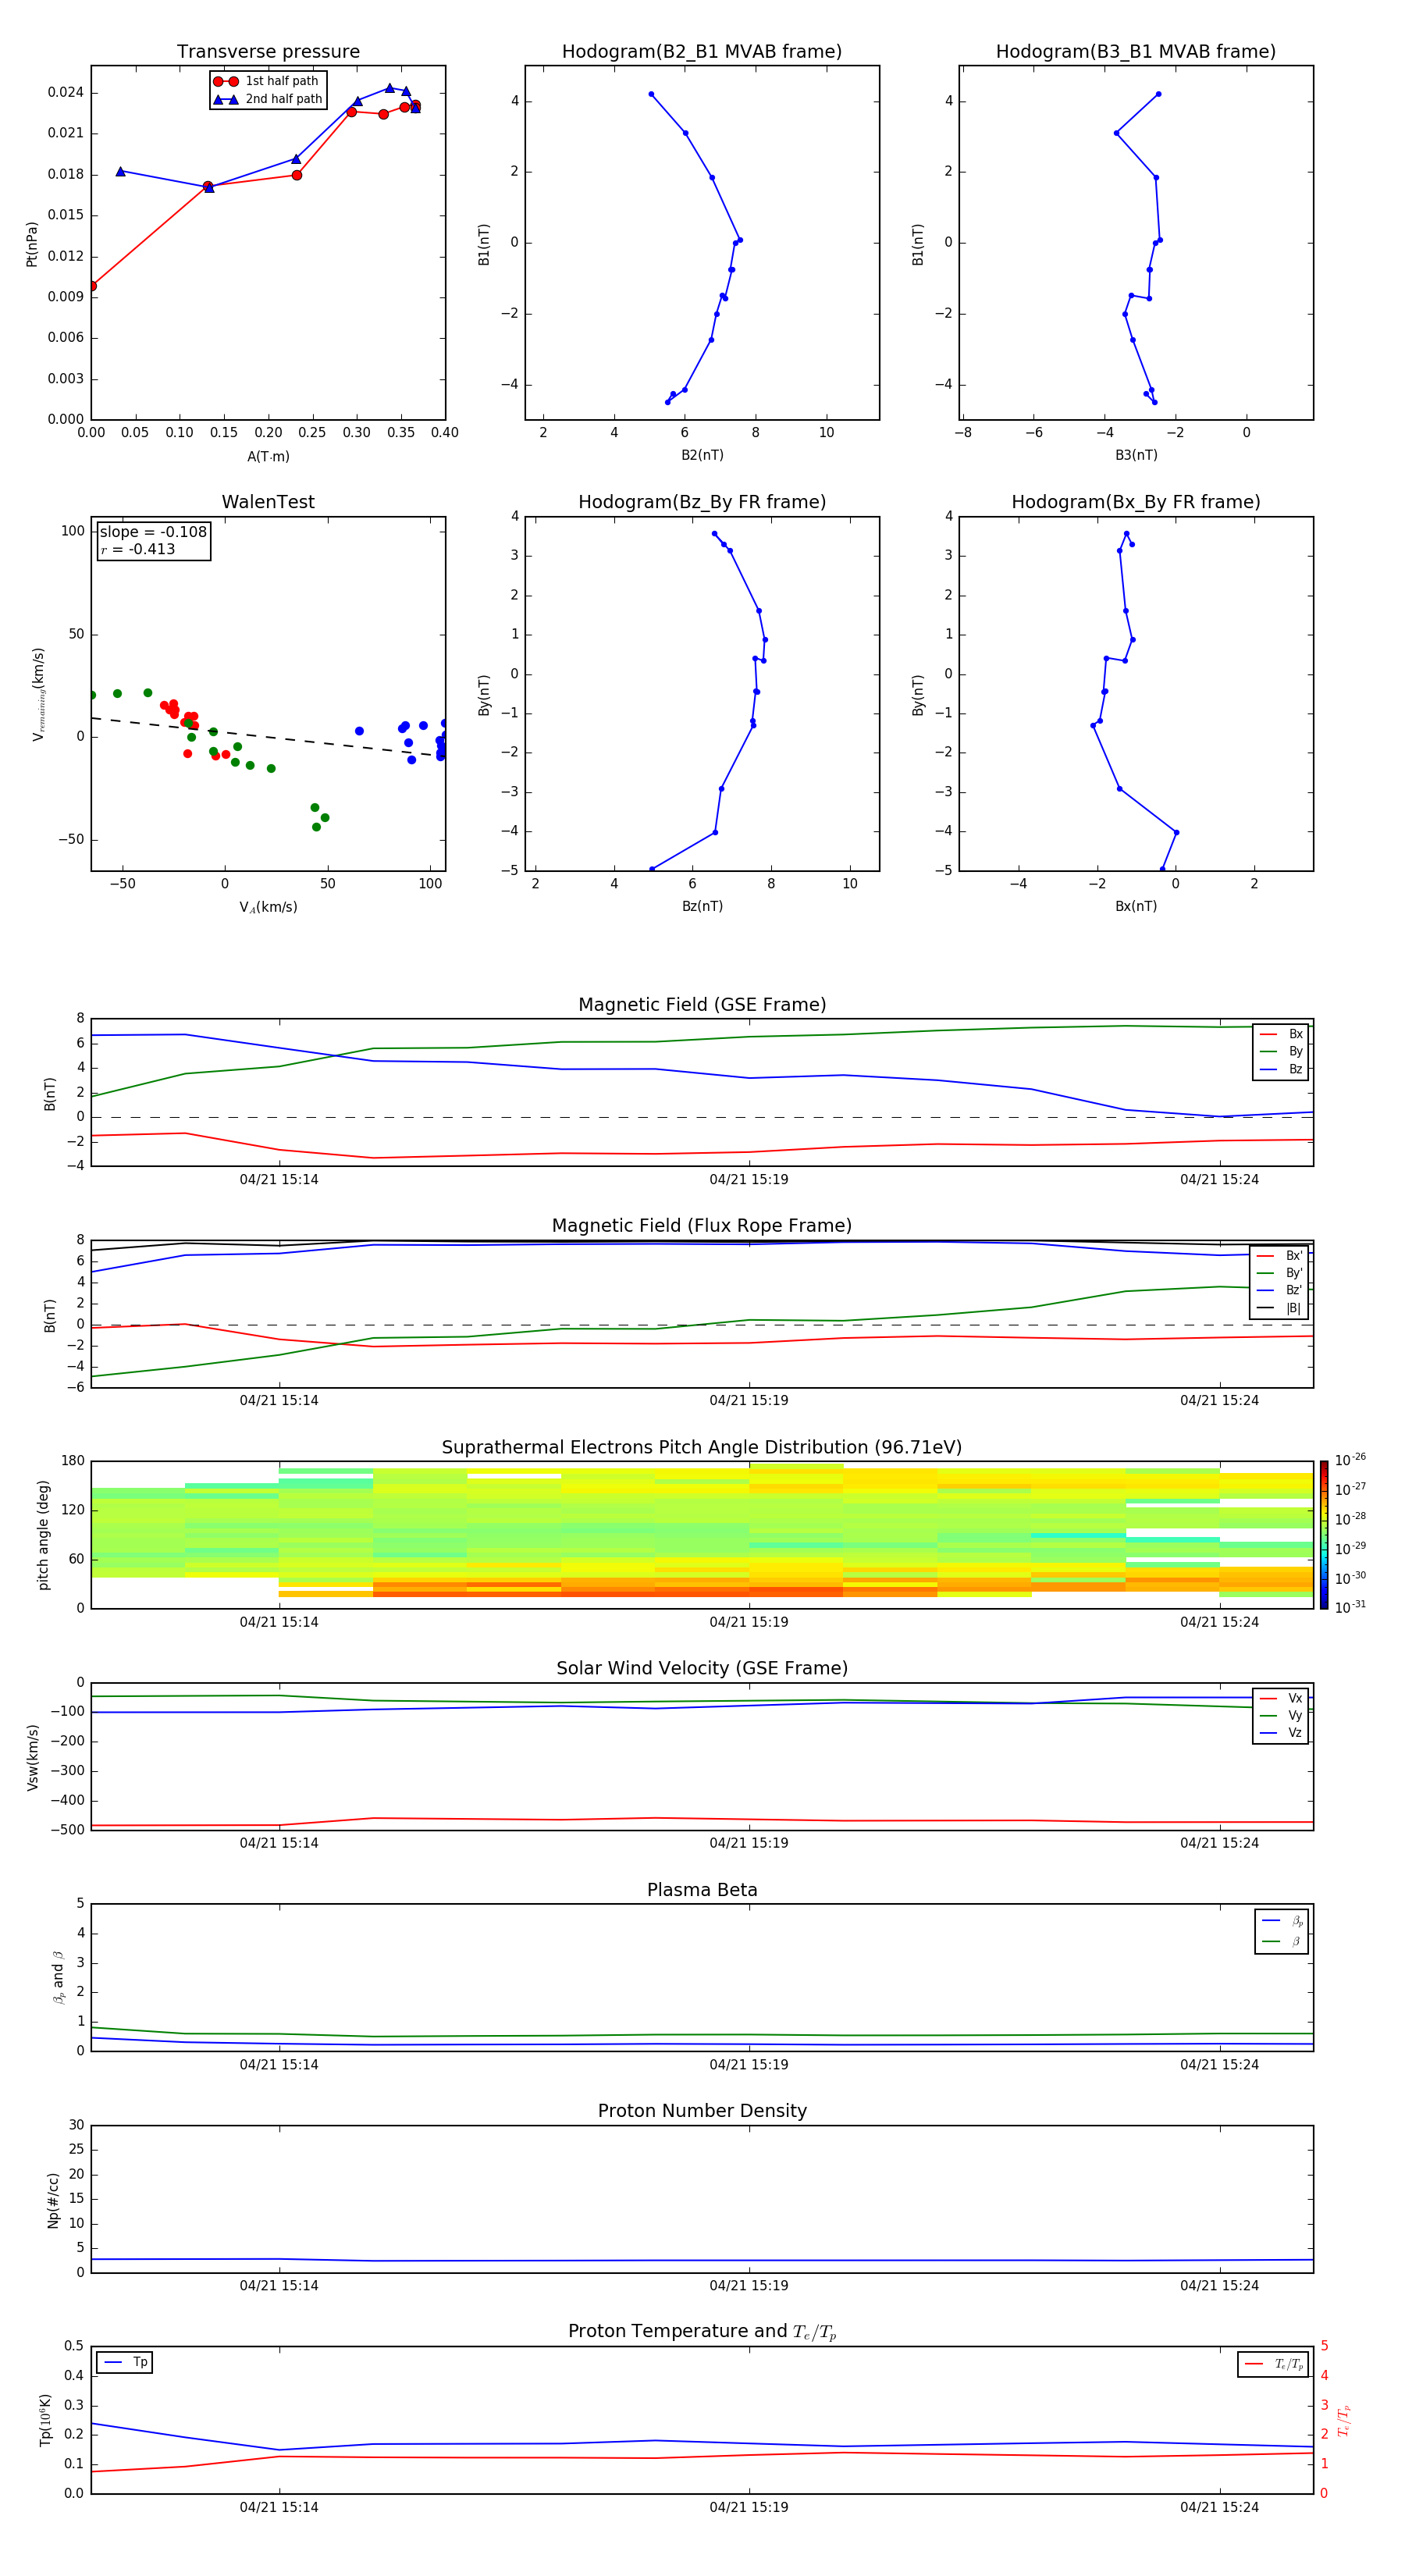Click the 'WalenTest' plot title

click(x=268, y=502)
